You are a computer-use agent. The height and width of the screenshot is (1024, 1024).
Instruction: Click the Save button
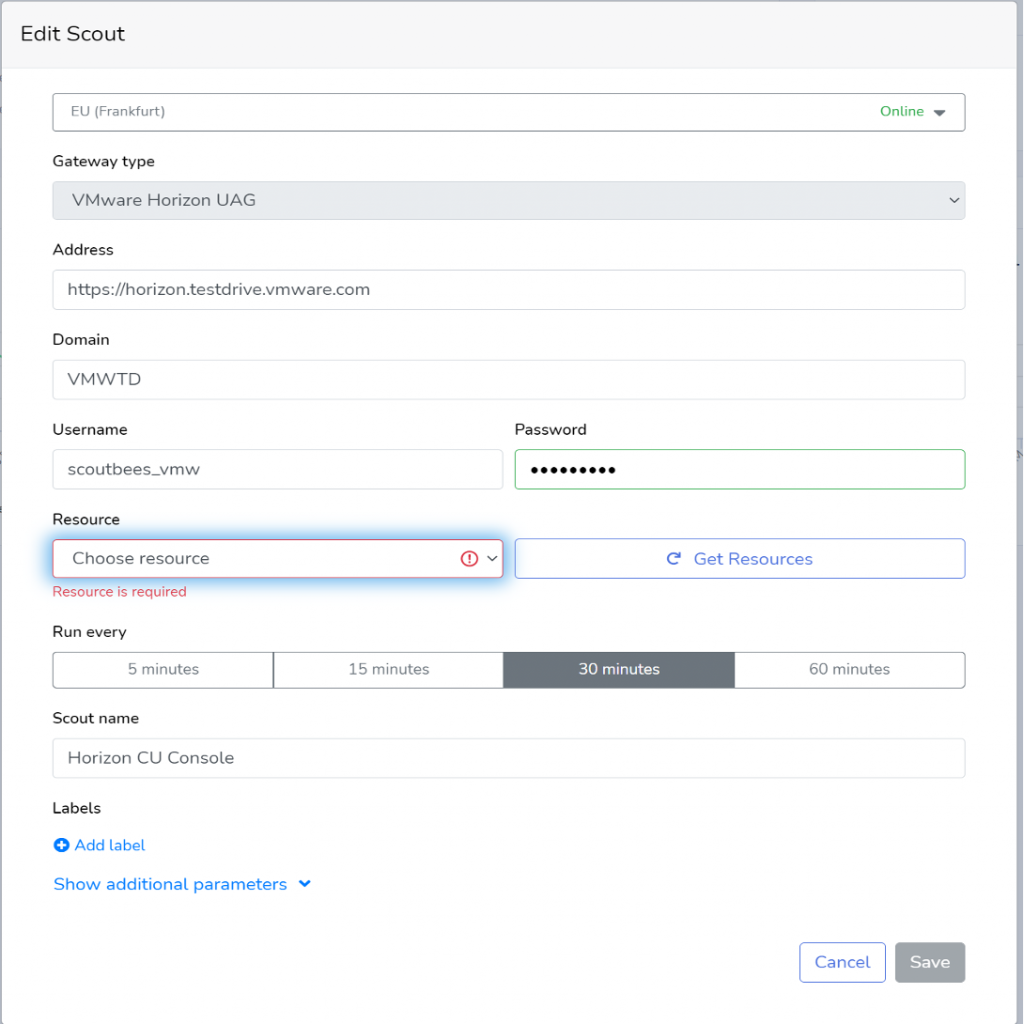(929, 962)
